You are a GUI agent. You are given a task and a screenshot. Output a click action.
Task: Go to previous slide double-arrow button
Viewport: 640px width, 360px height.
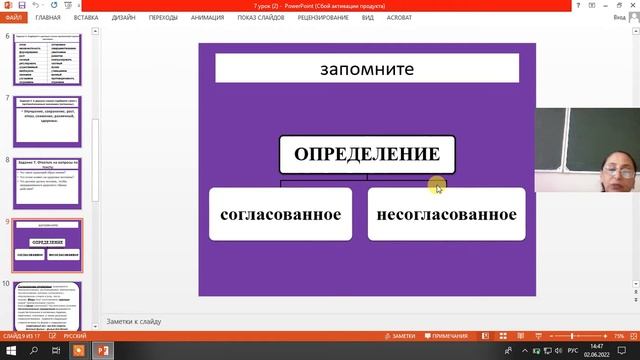(636, 292)
